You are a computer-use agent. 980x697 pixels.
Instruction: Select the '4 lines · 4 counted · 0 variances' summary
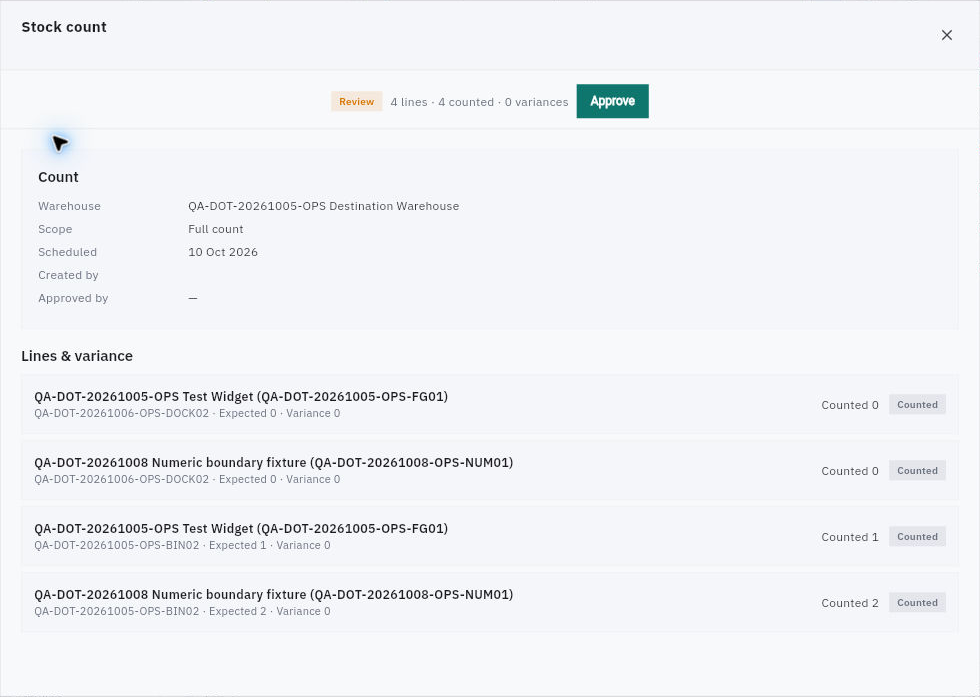(x=479, y=102)
